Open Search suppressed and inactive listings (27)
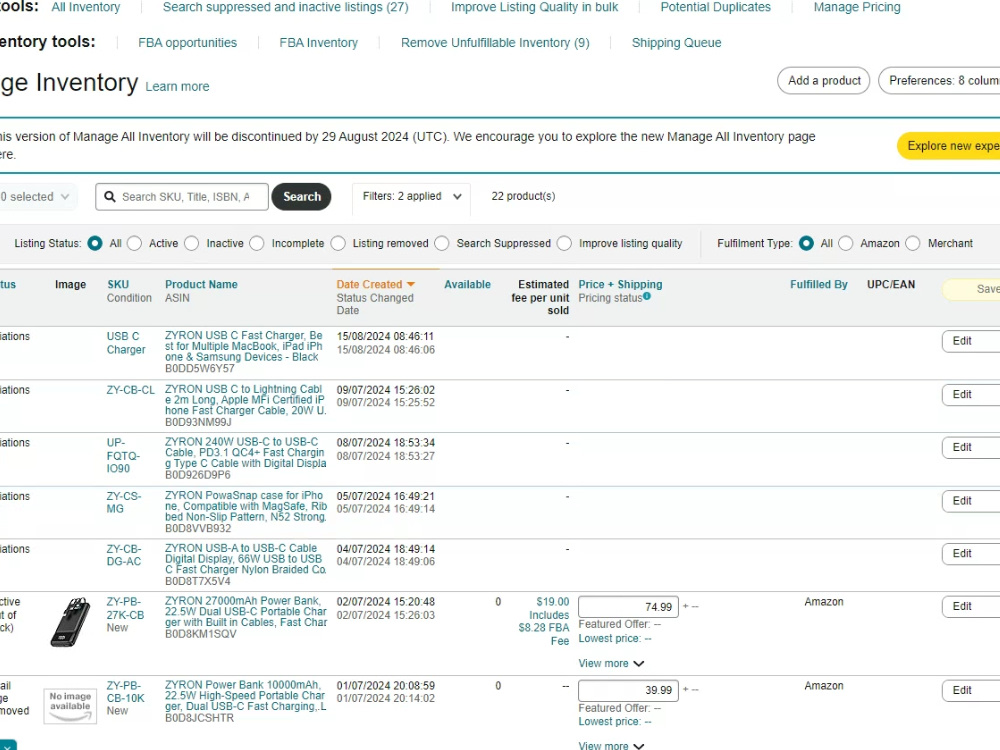 [286, 7]
